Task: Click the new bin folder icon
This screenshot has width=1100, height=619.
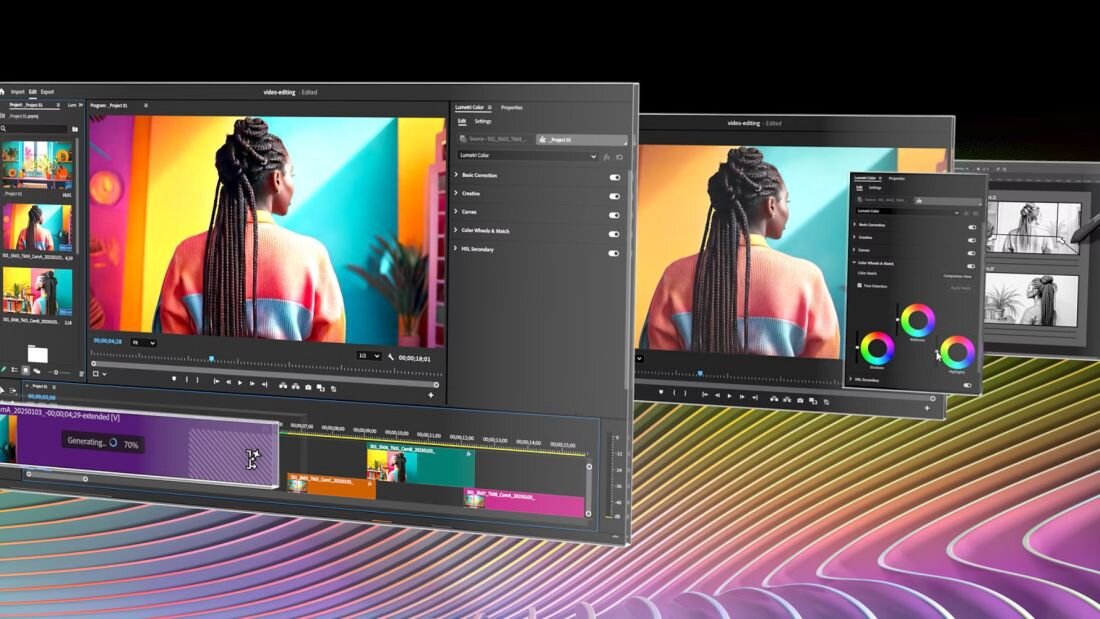Action: 75,129
